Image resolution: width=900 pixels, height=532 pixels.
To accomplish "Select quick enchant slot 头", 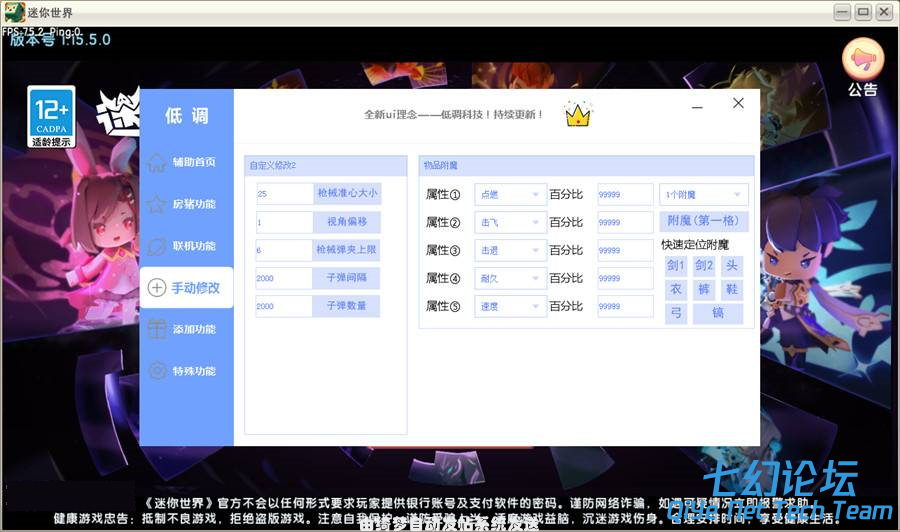I will 732,266.
